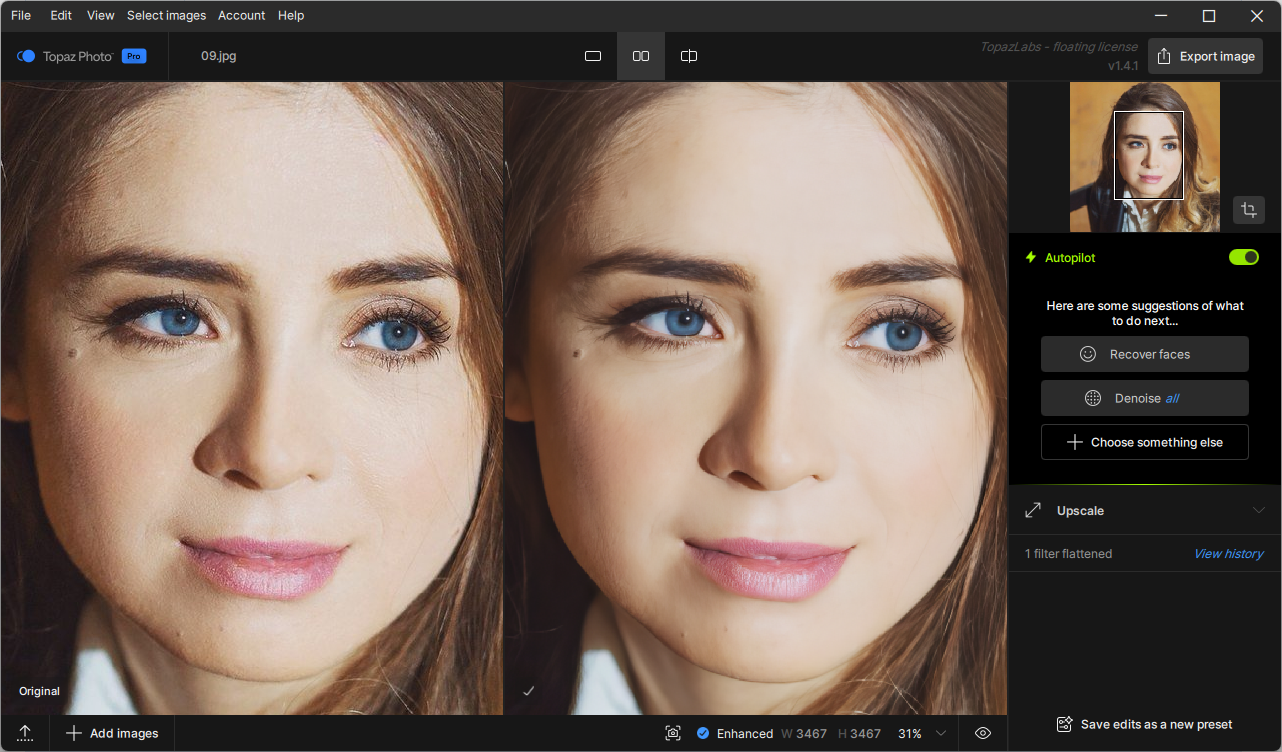The image size is (1282, 752).
Task: Open the Account menu
Action: click(241, 16)
